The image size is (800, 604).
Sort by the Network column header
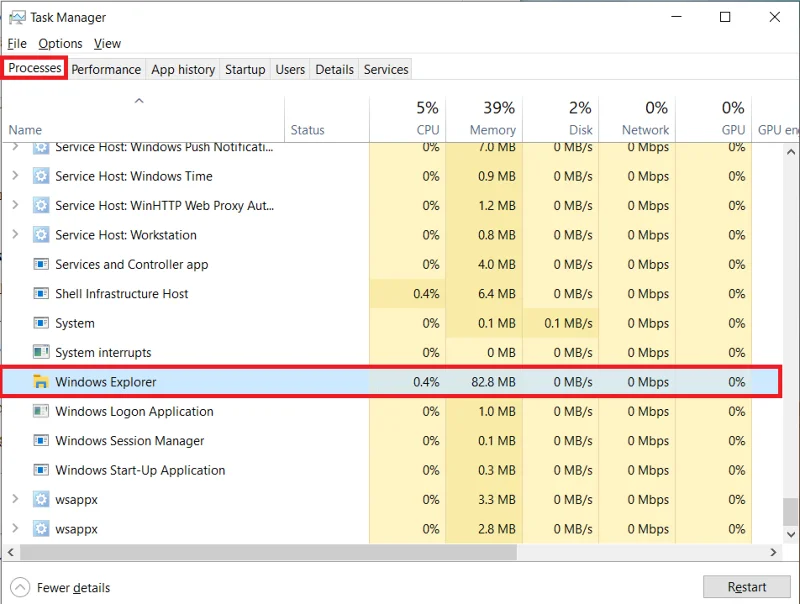pos(637,119)
